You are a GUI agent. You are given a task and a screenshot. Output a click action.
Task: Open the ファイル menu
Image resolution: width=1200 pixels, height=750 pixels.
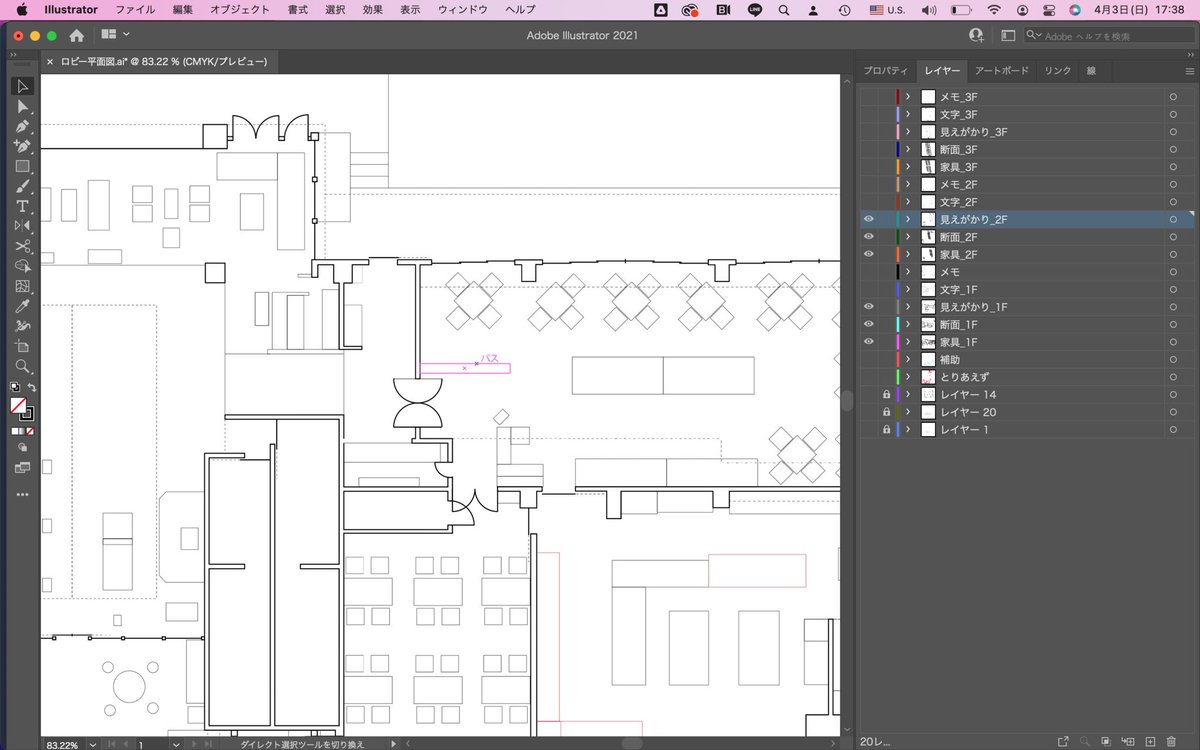click(135, 10)
